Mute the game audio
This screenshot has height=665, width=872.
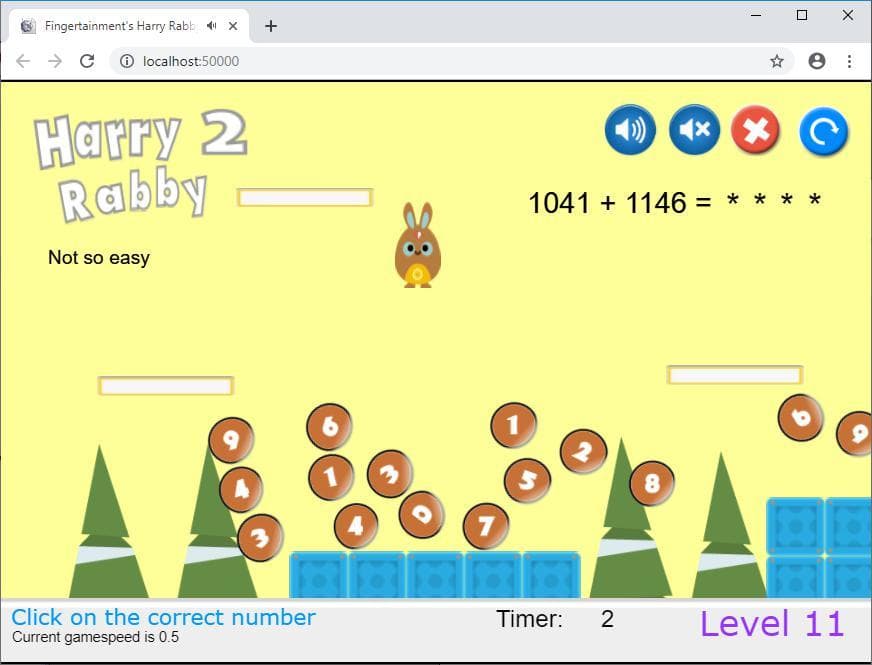pyautogui.click(x=695, y=130)
